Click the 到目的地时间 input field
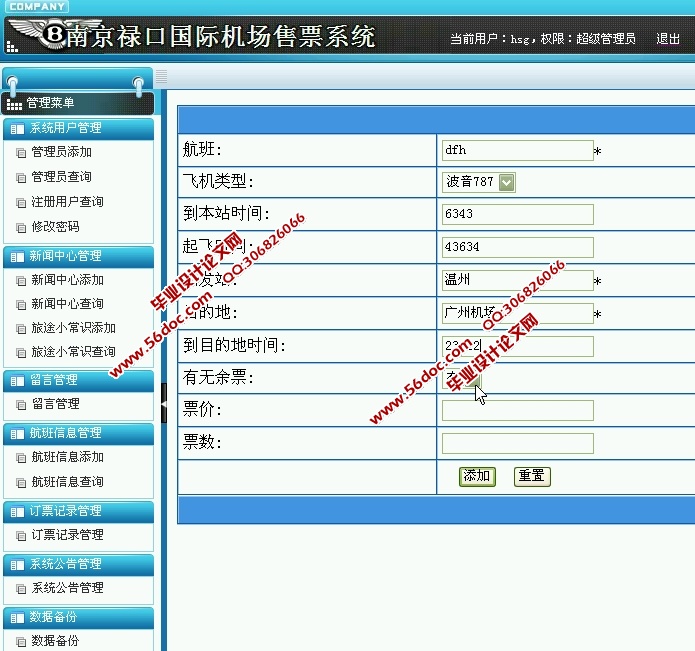Viewport: 695px width, 651px height. pos(518,346)
